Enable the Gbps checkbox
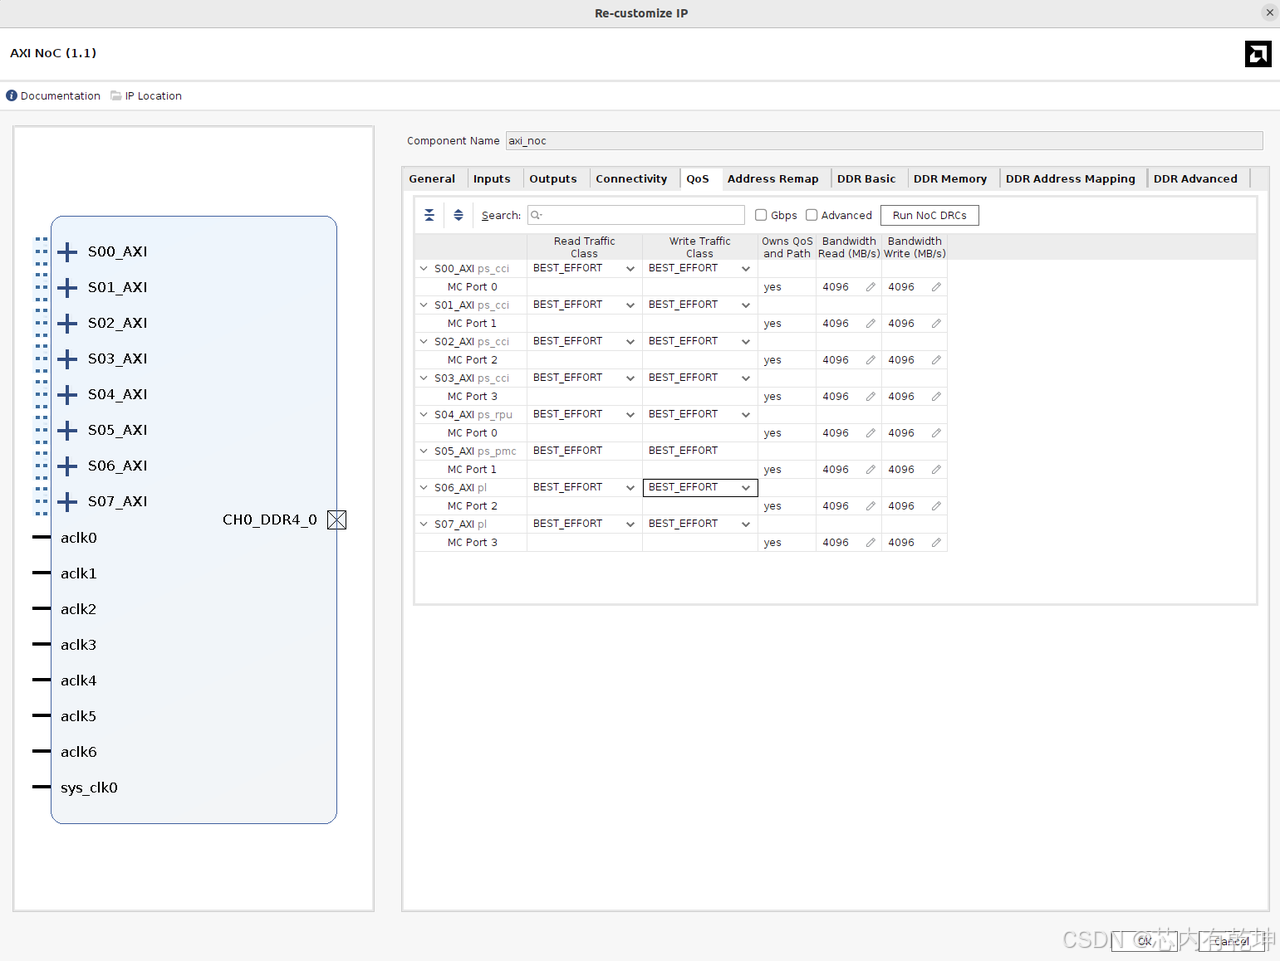The height and width of the screenshot is (961, 1280). 761,215
